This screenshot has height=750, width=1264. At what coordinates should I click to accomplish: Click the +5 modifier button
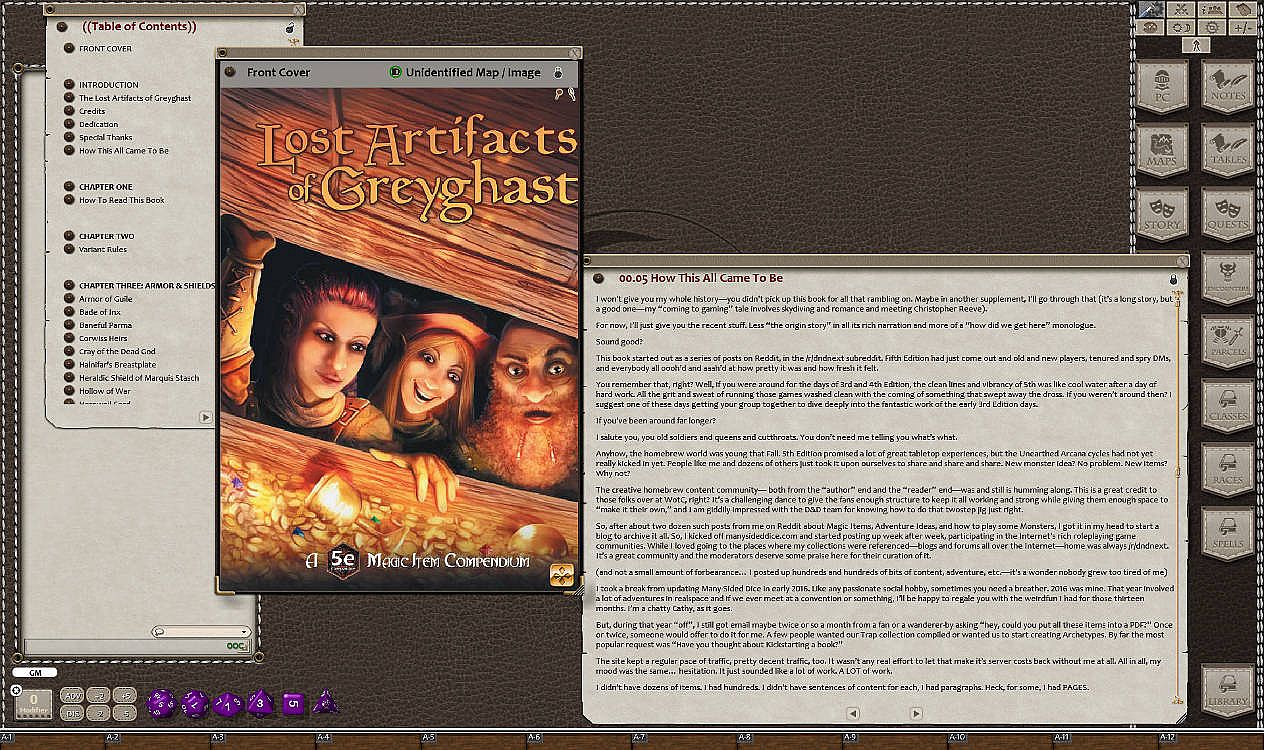(x=124, y=695)
